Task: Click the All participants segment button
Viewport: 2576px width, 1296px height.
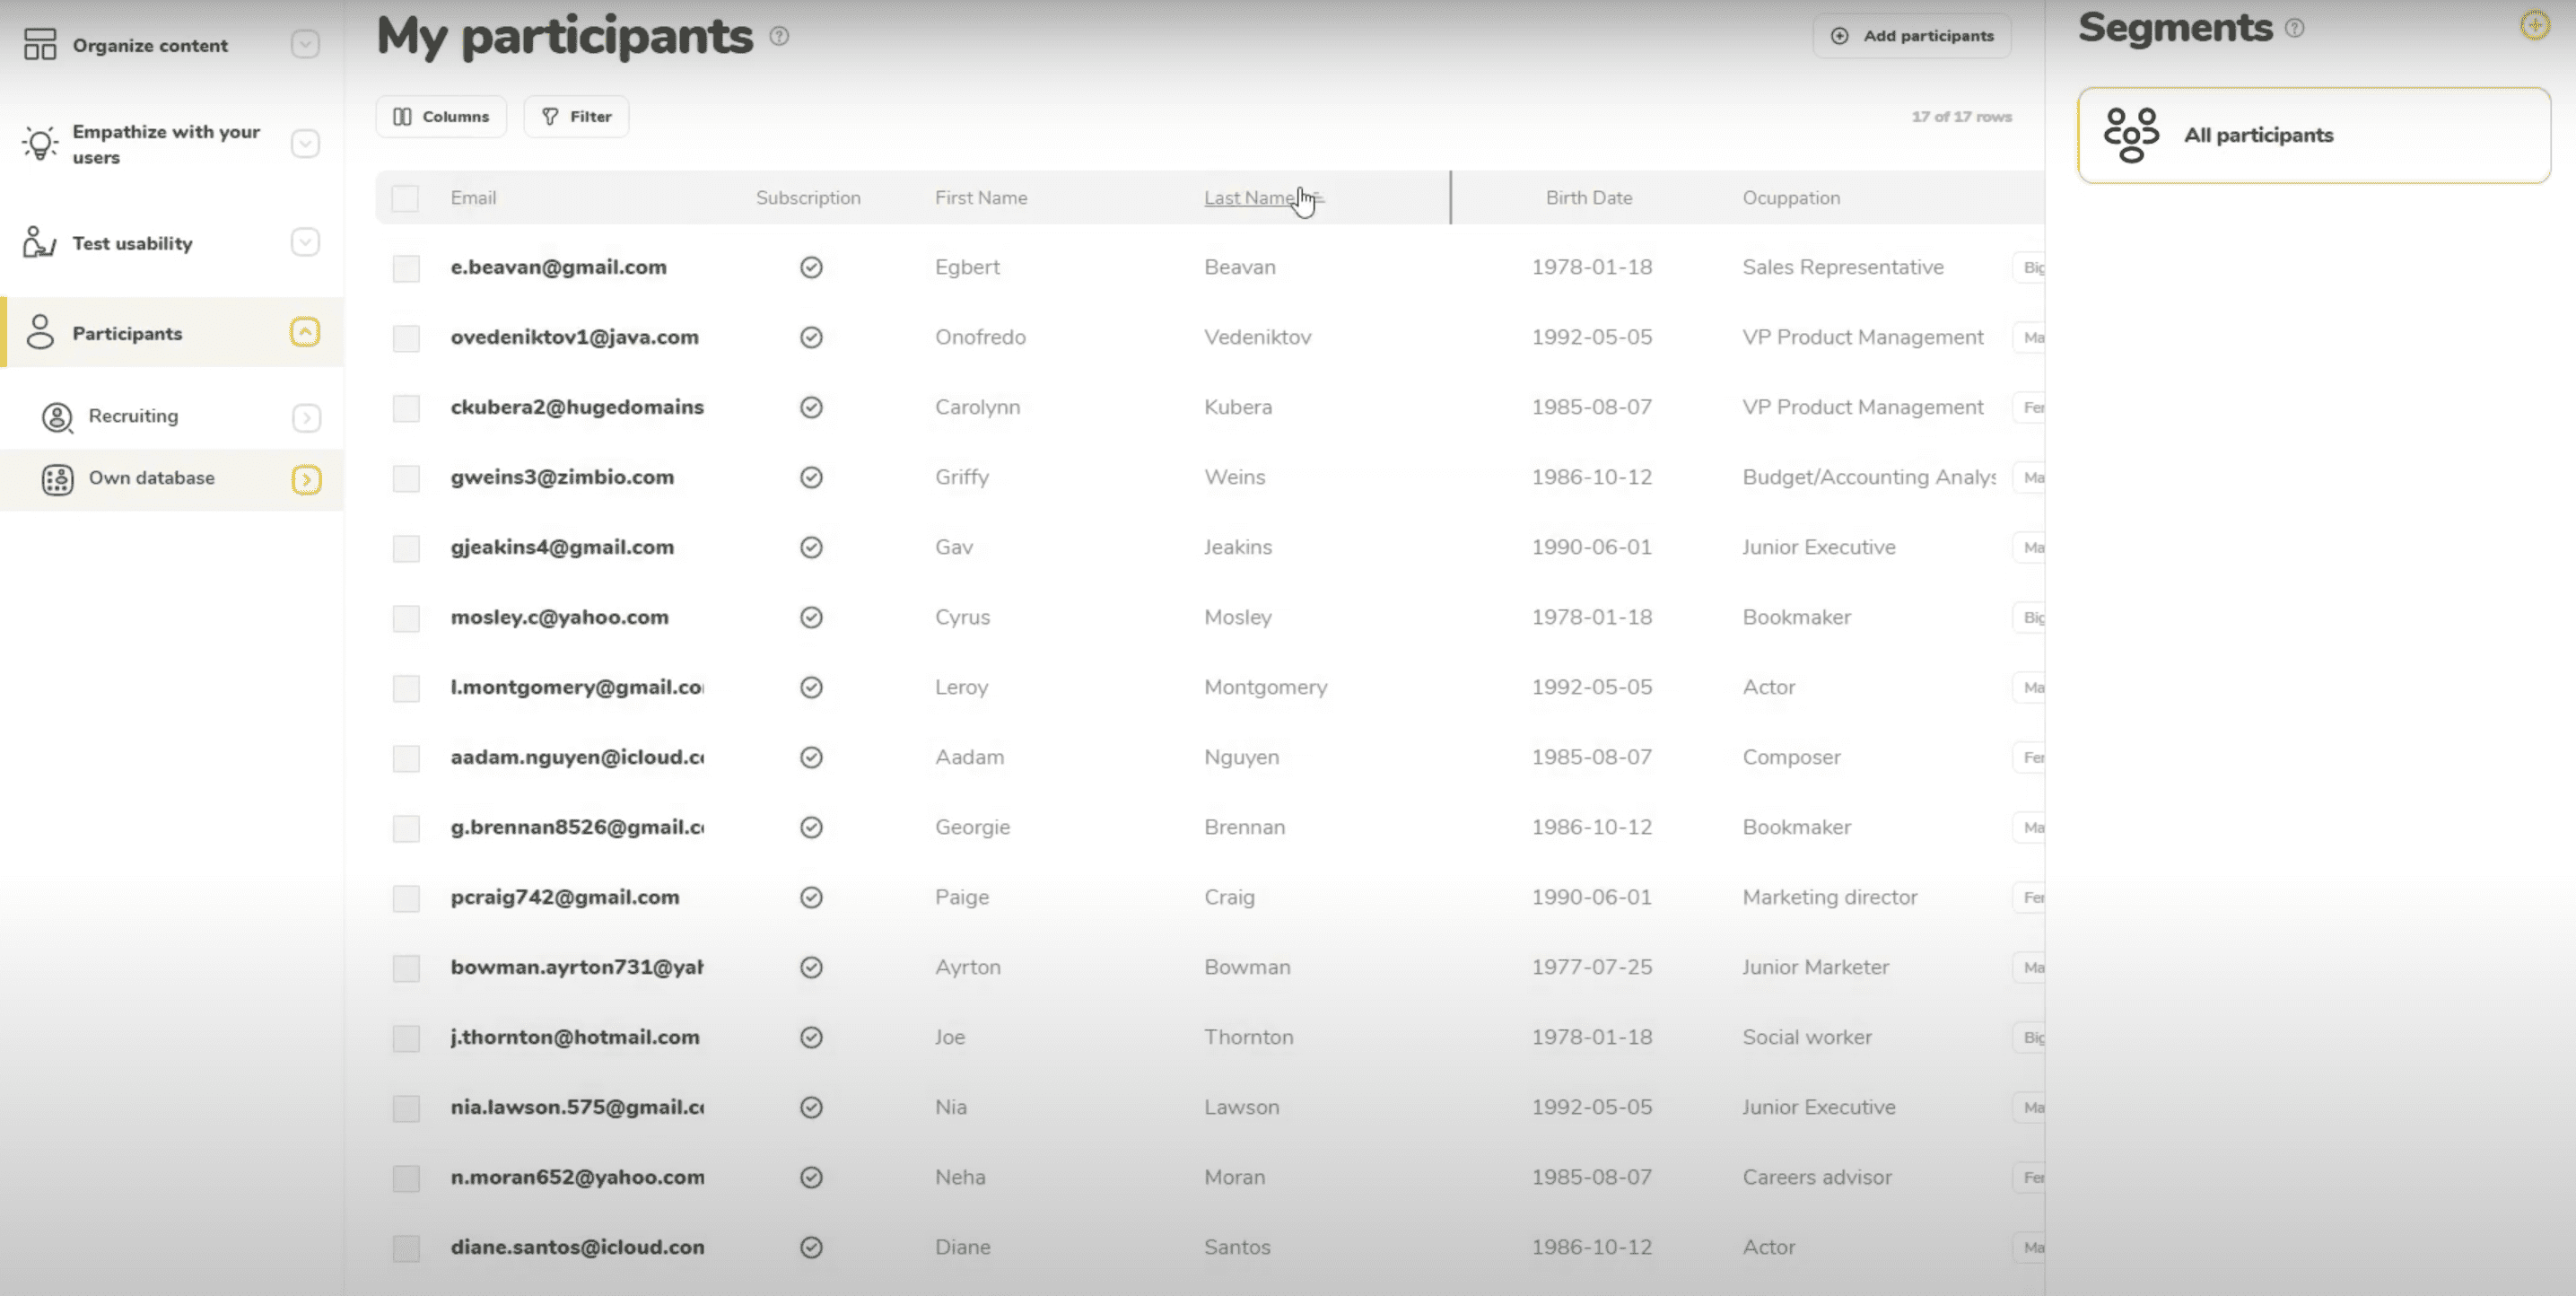Action: (x=2313, y=134)
